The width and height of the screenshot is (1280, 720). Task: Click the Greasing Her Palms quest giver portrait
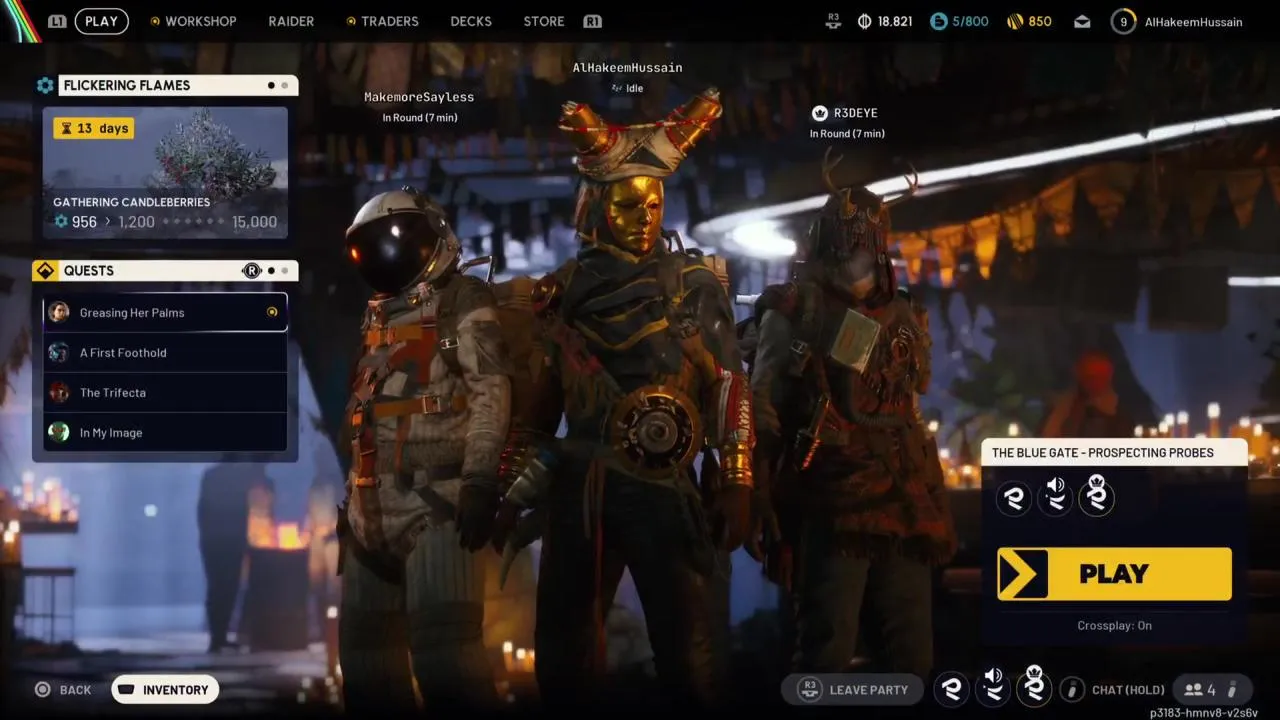pyautogui.click(x=59, y=312)
